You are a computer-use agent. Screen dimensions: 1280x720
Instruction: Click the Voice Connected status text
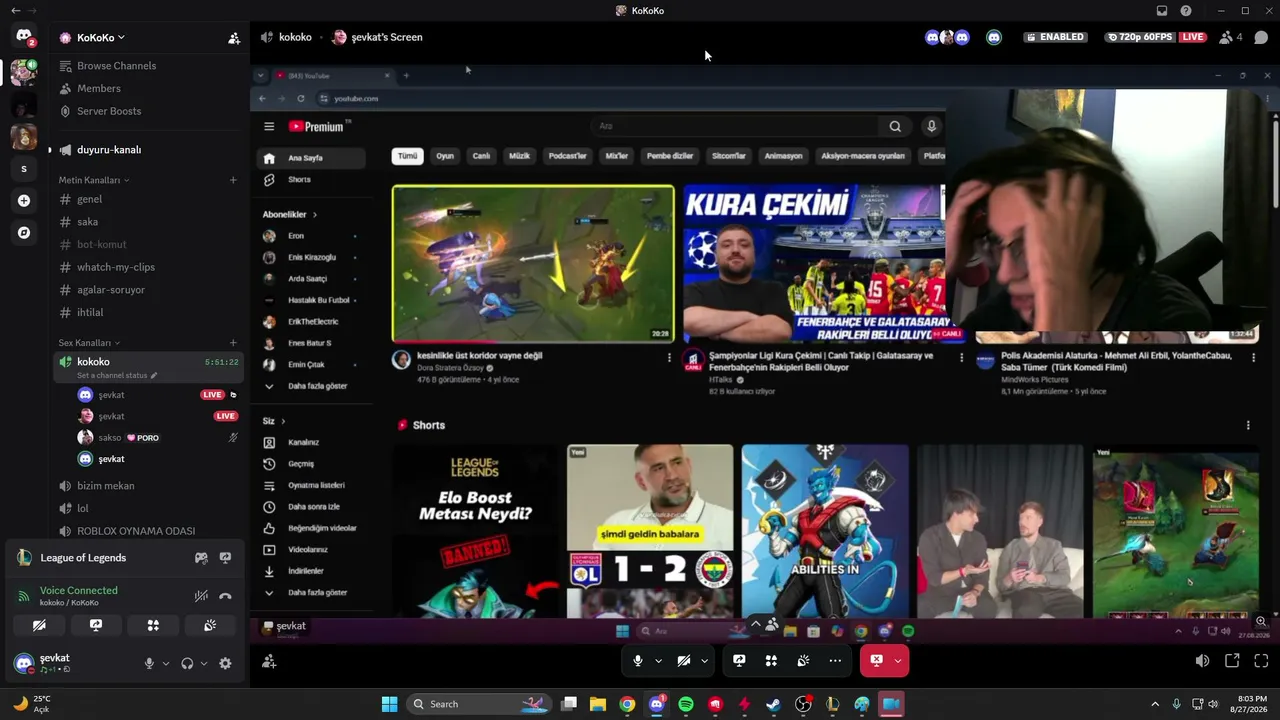79,591
